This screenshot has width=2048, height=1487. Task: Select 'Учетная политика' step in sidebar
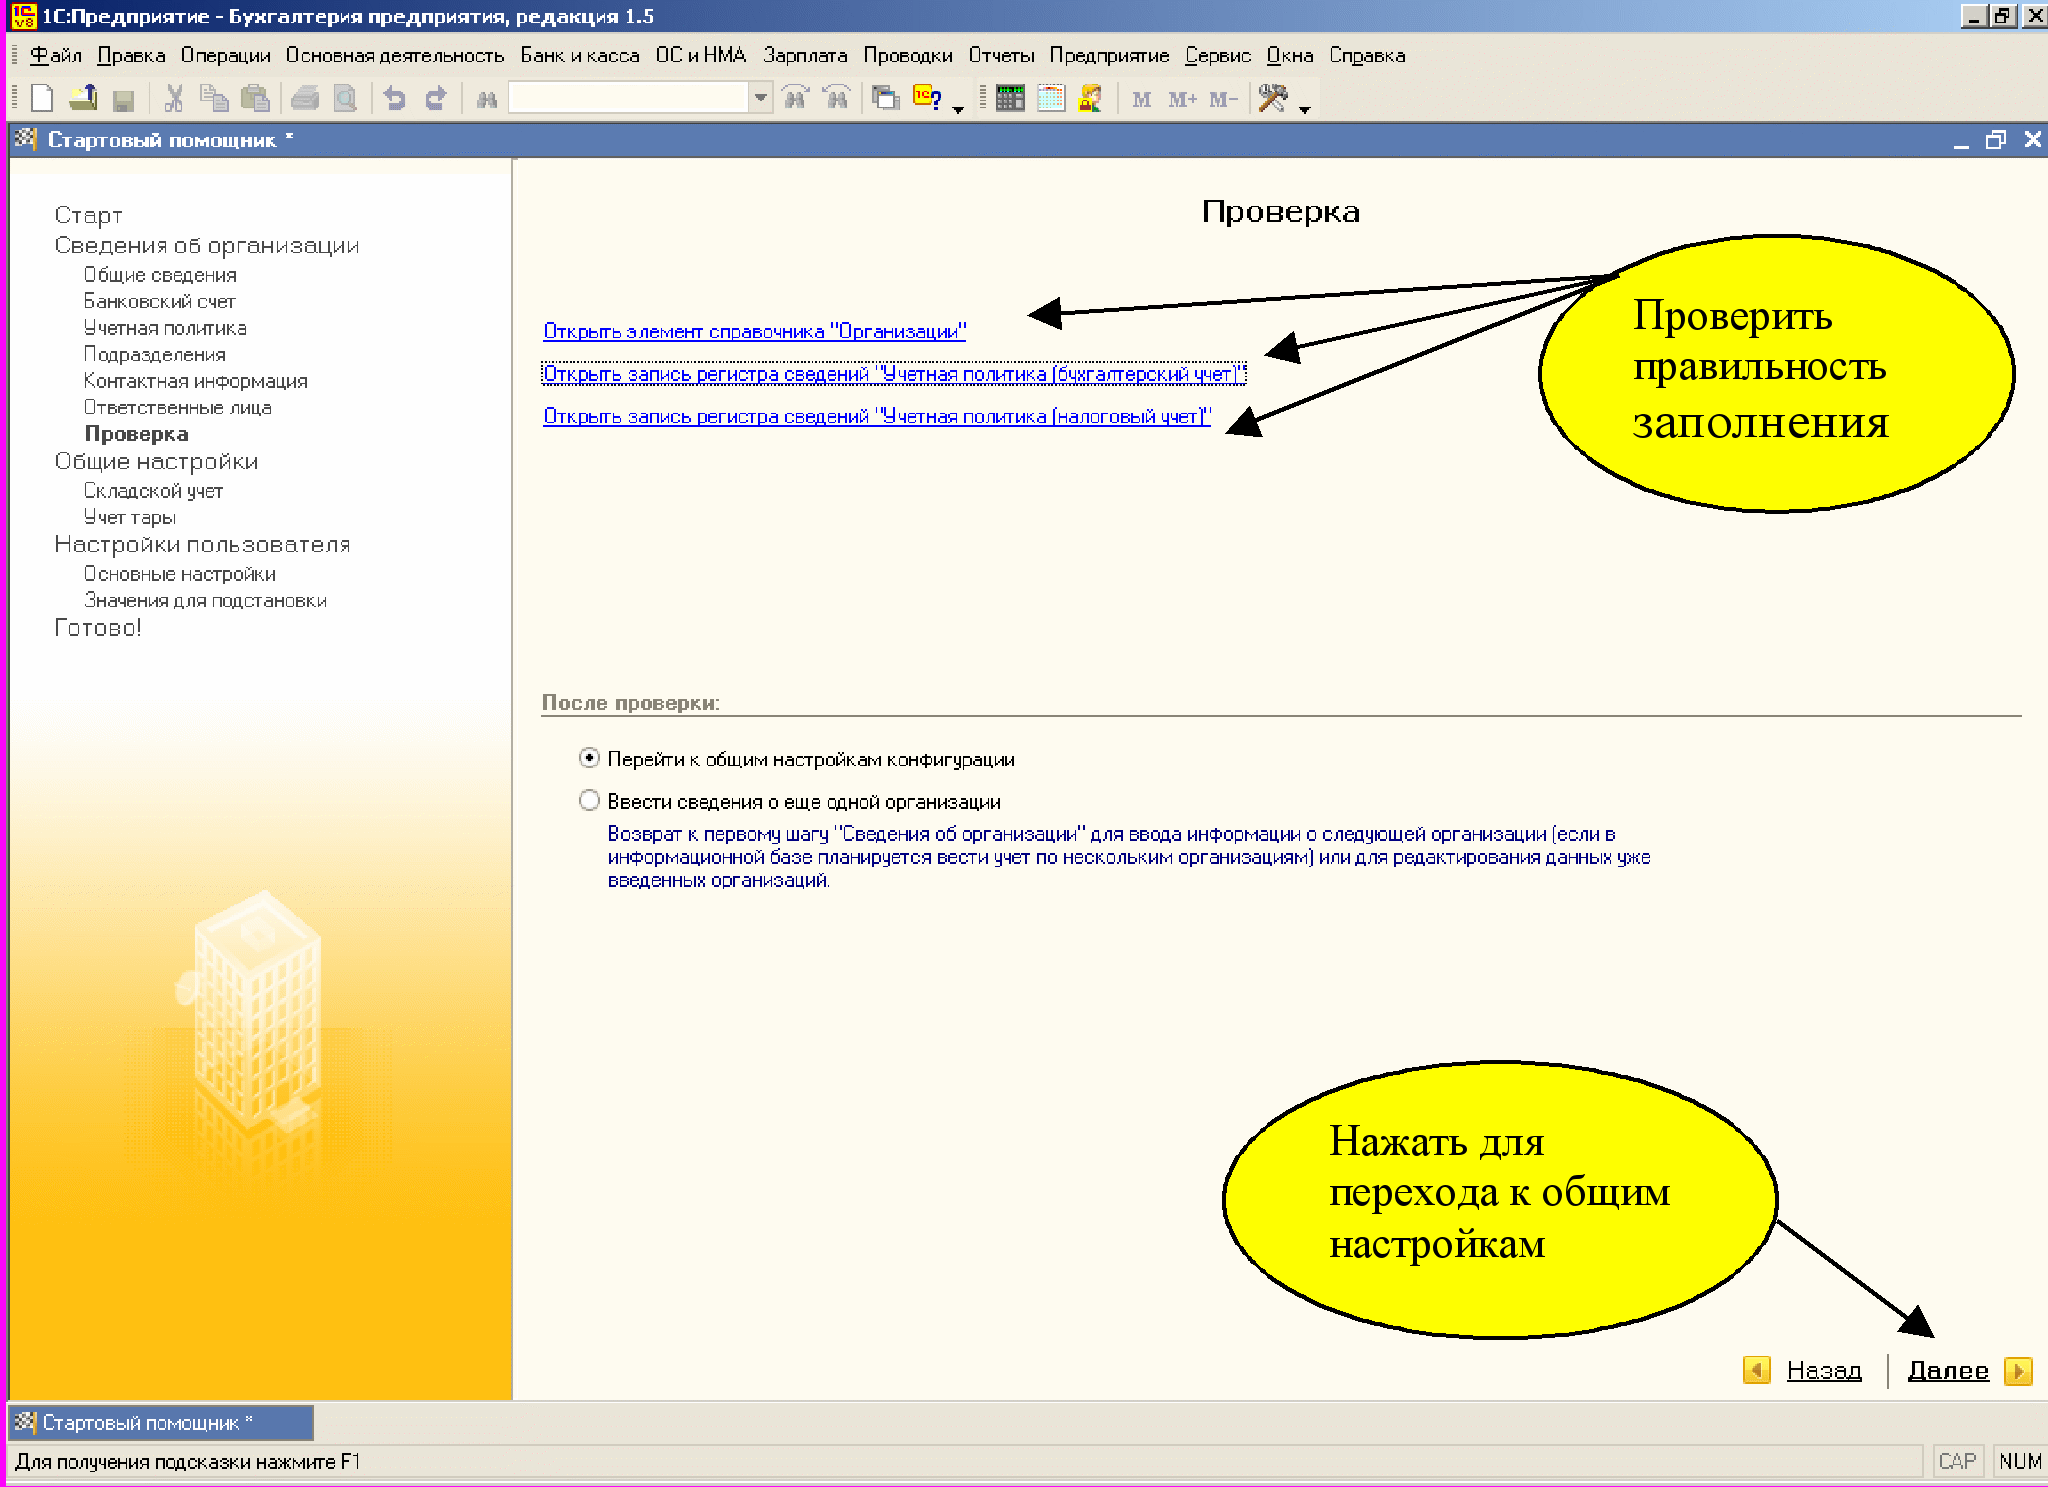(165, 328)
